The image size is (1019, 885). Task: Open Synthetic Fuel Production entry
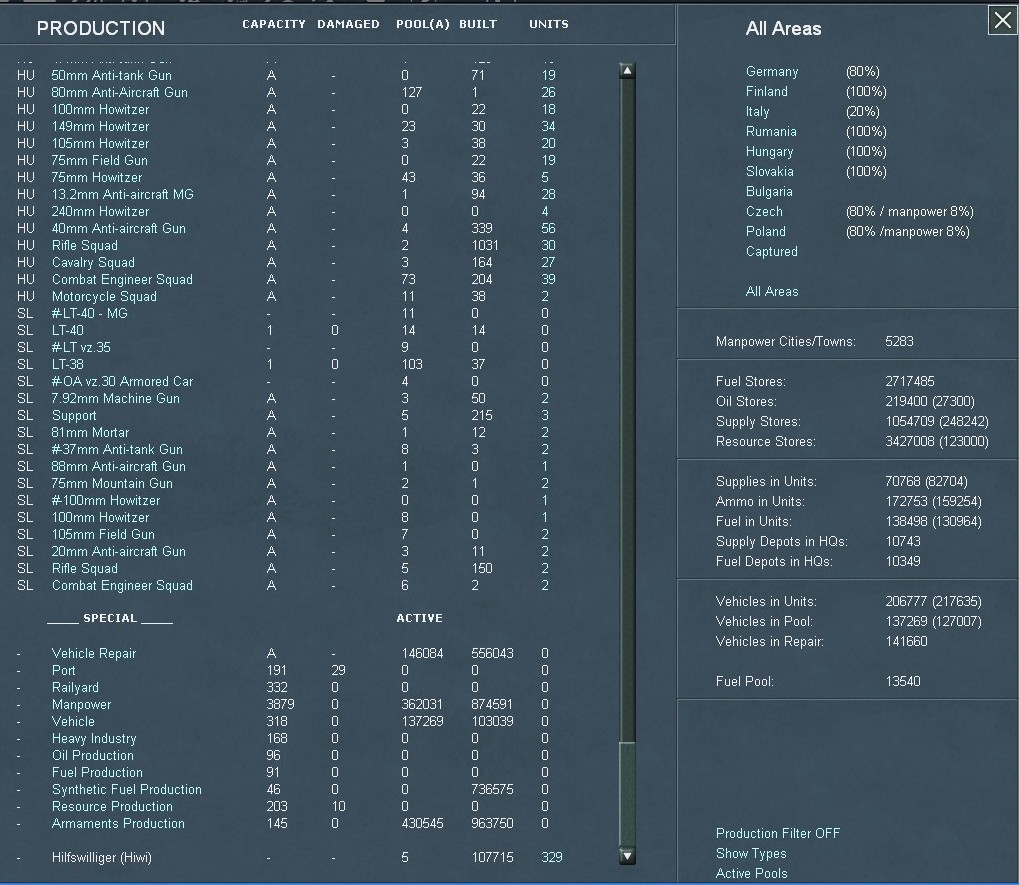click(126, 789)
